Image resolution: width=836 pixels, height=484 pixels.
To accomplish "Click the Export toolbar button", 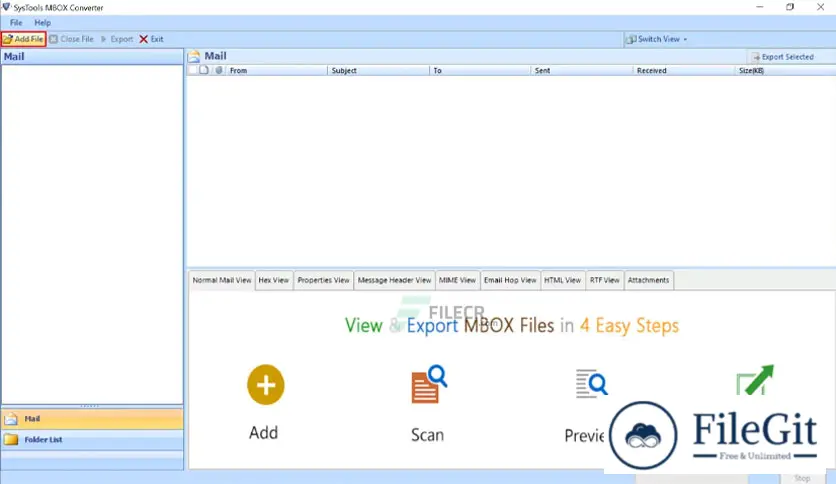I will 117,39.
